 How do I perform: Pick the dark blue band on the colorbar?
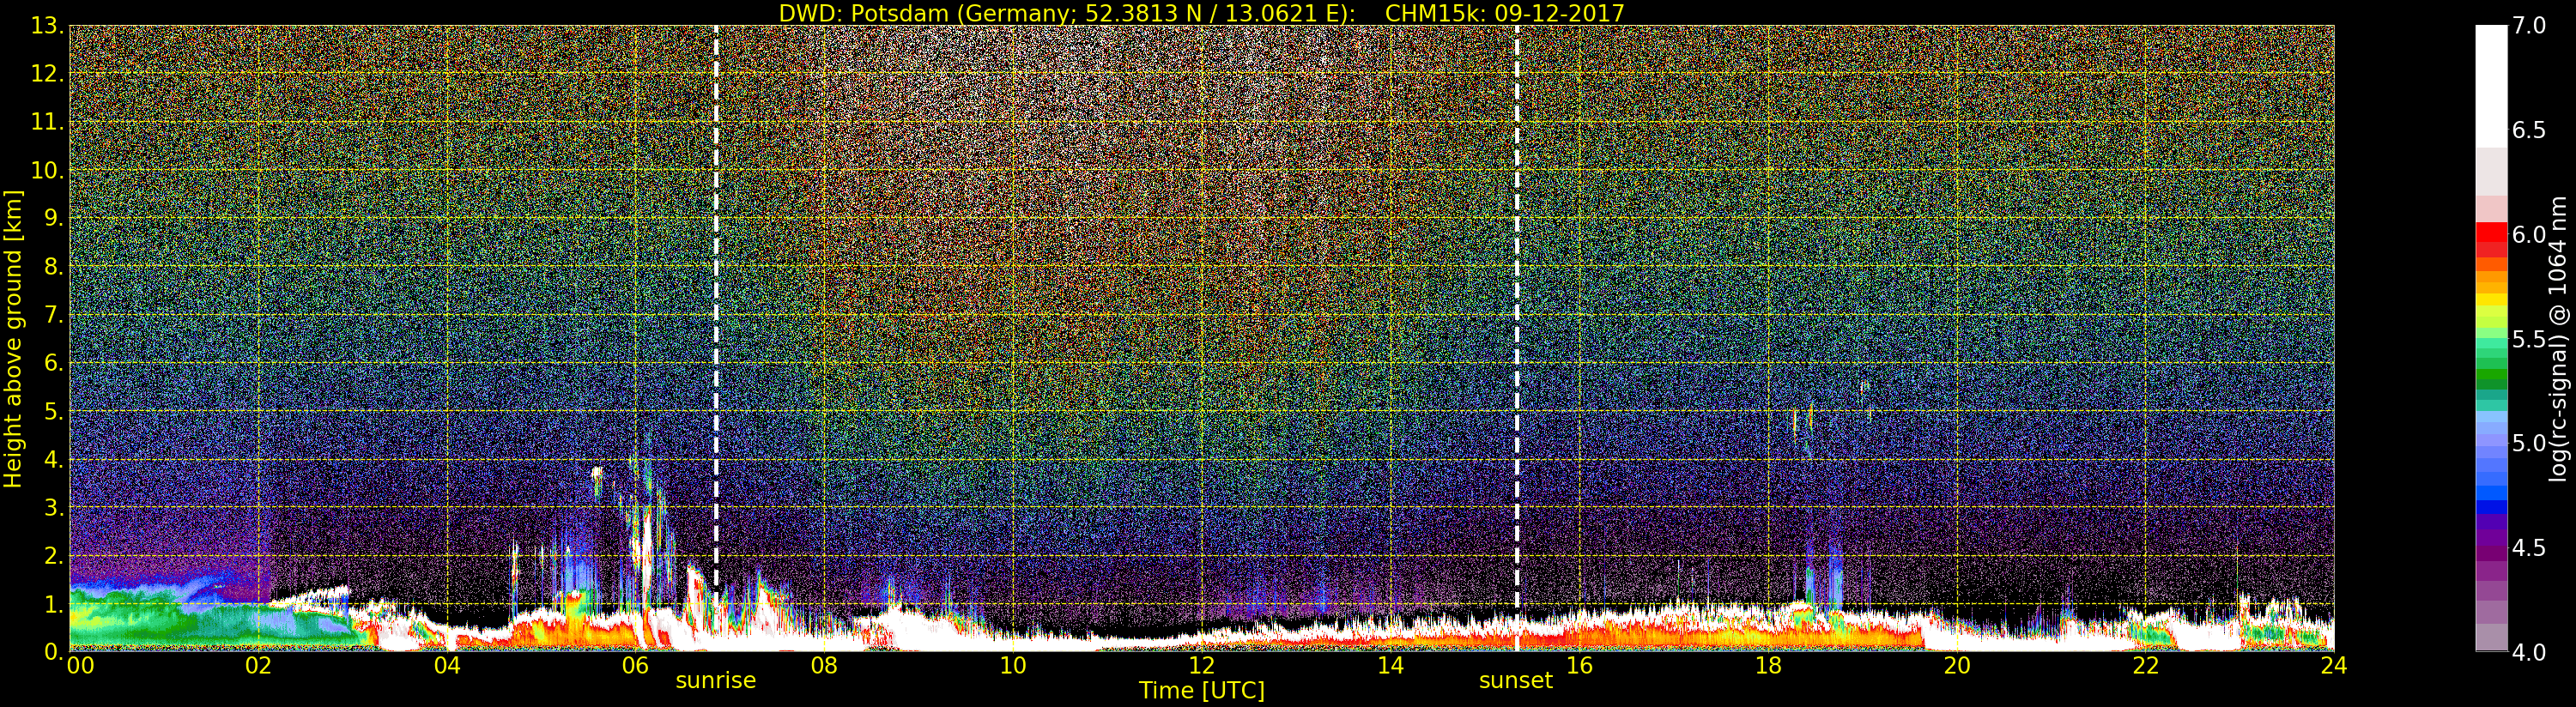point(2491,505)
